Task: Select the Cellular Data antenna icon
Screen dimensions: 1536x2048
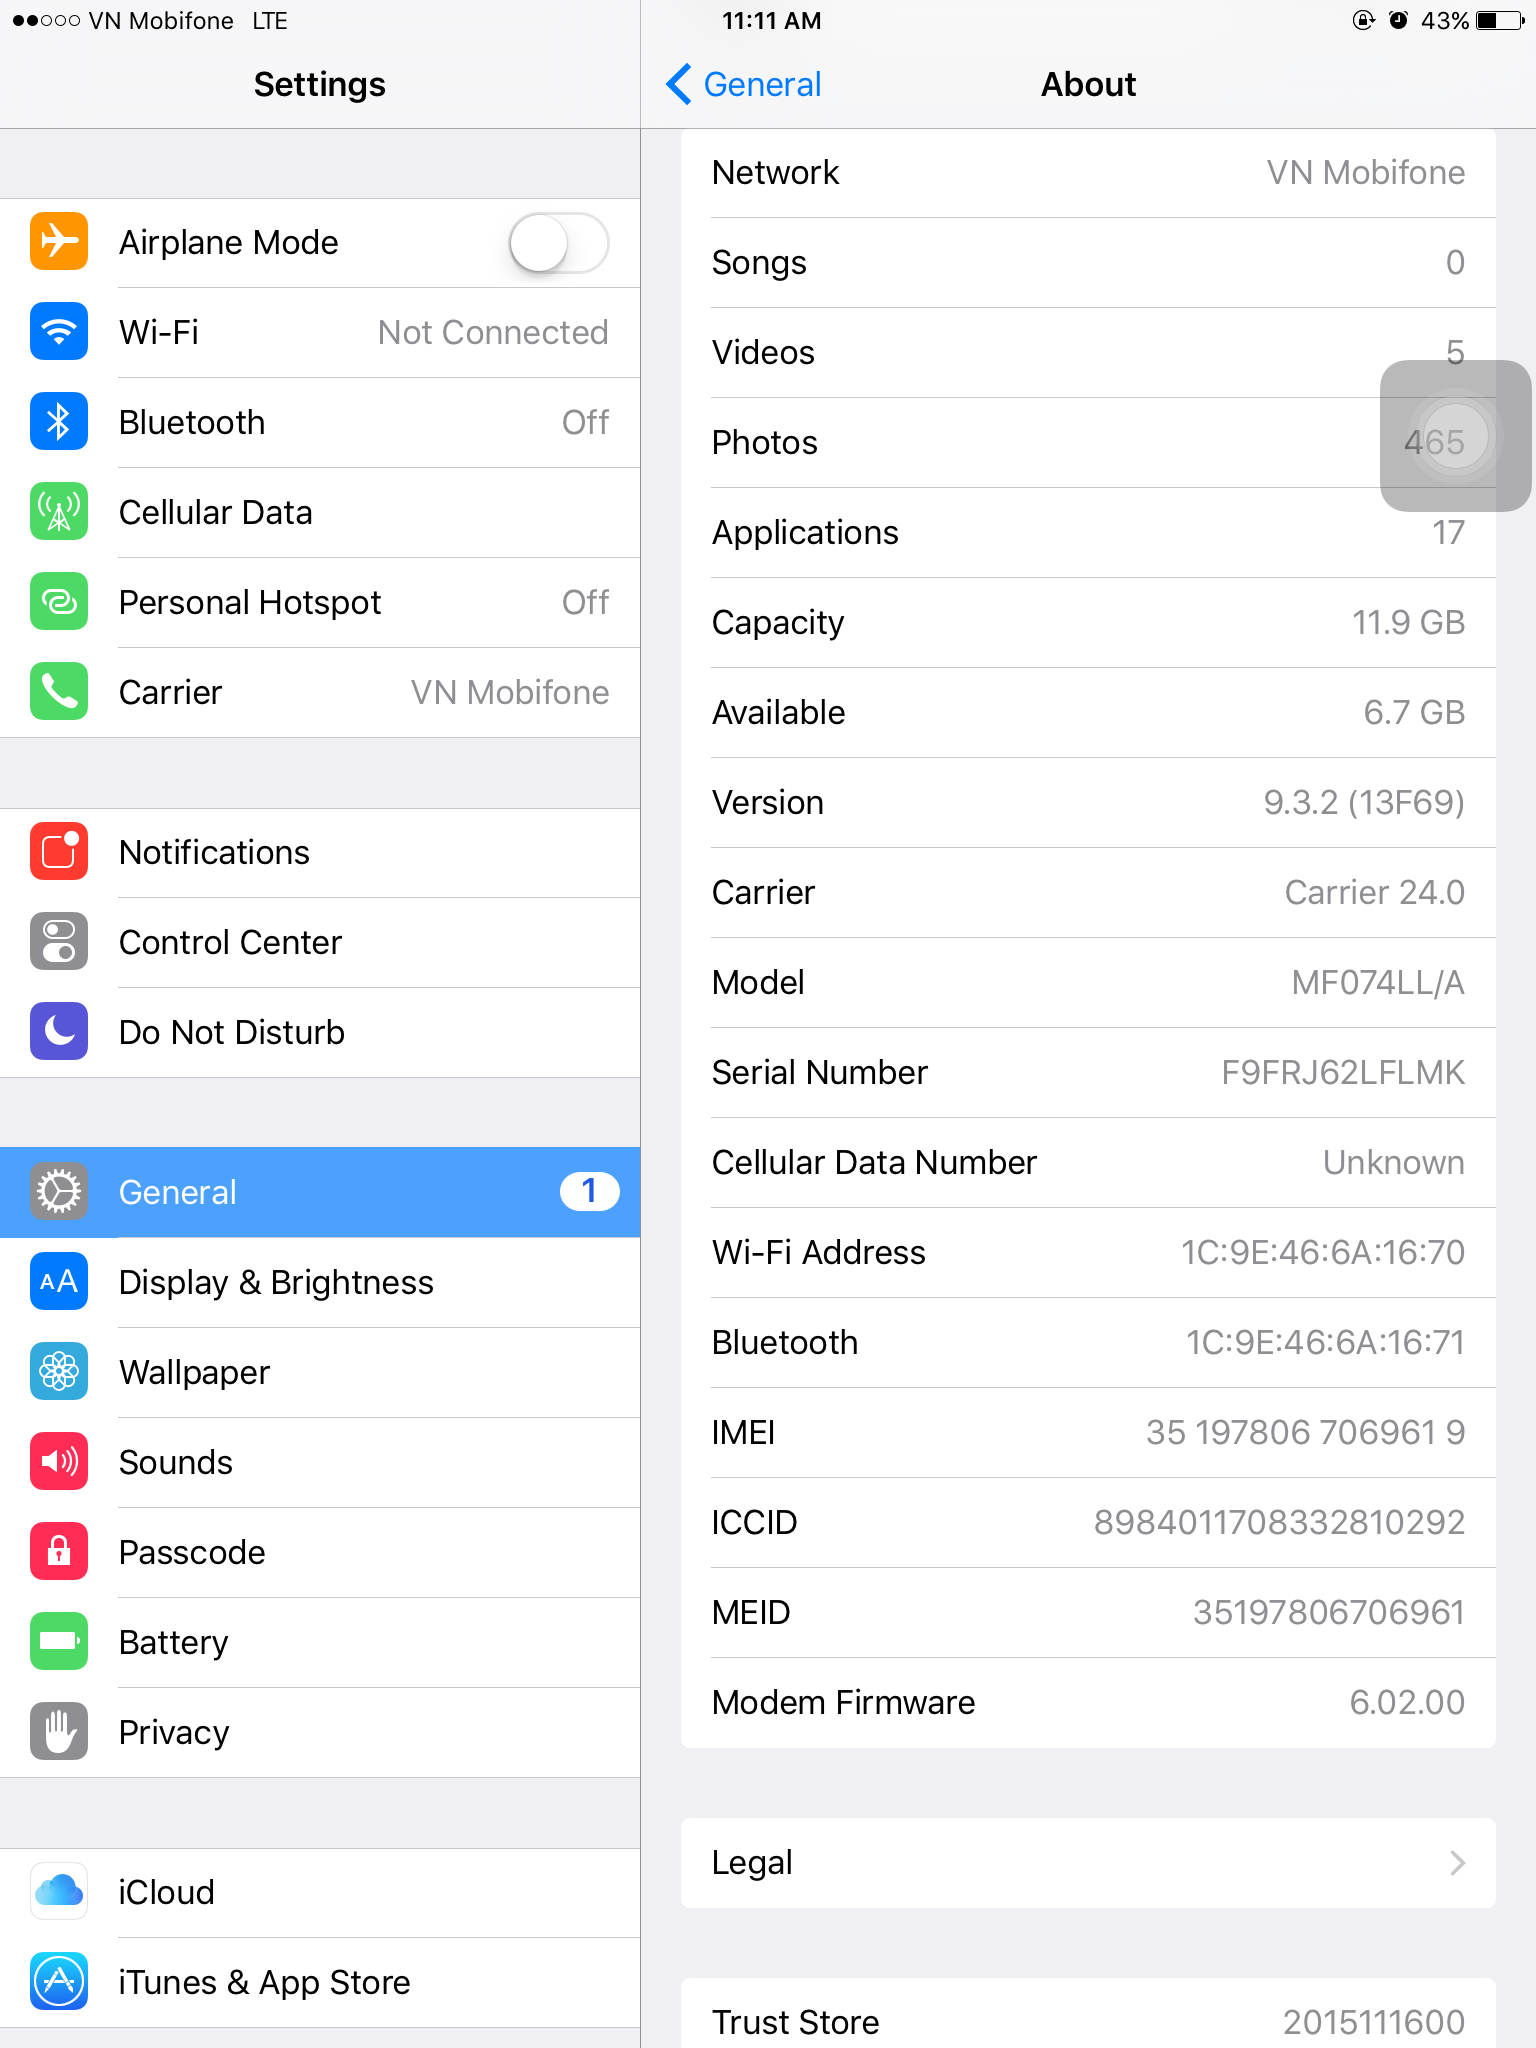Action: point(59,512)
